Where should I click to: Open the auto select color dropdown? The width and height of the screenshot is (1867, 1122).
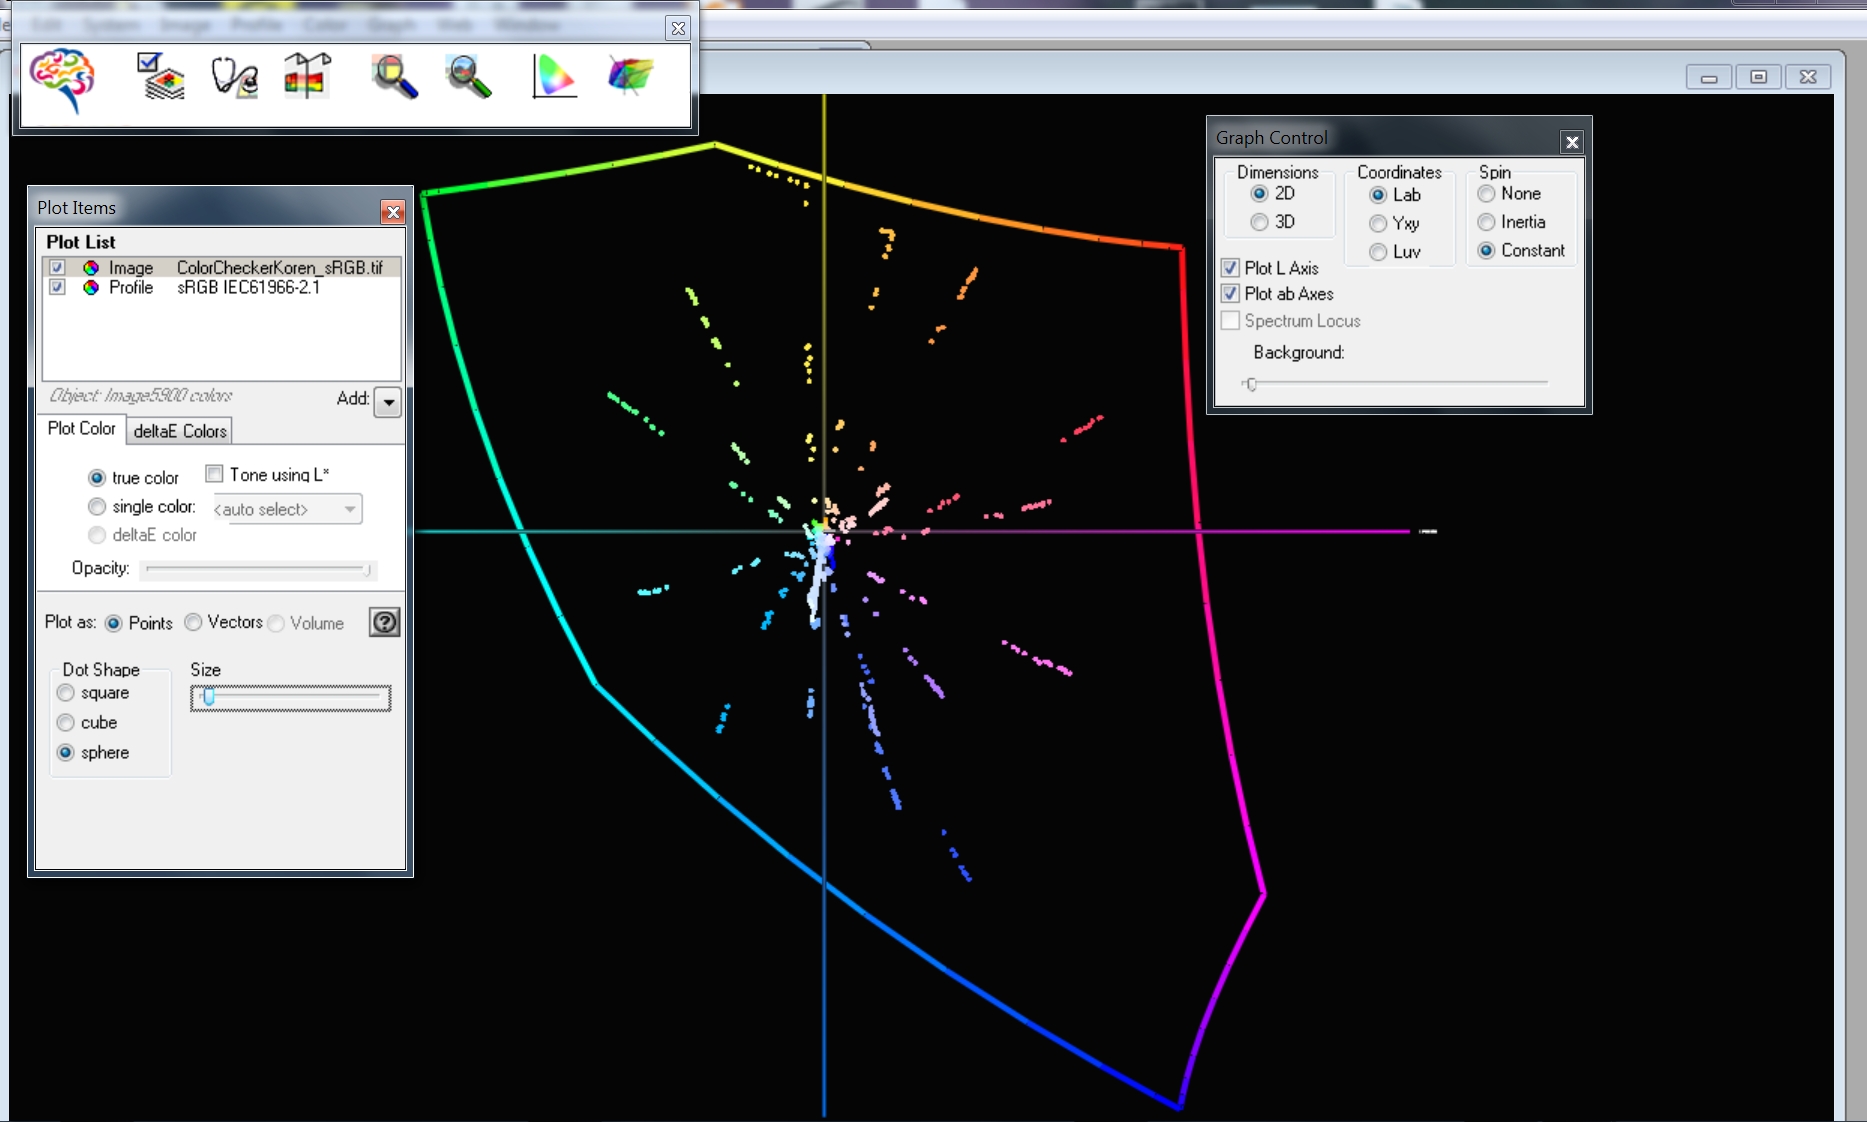click(x=287, y=509)
